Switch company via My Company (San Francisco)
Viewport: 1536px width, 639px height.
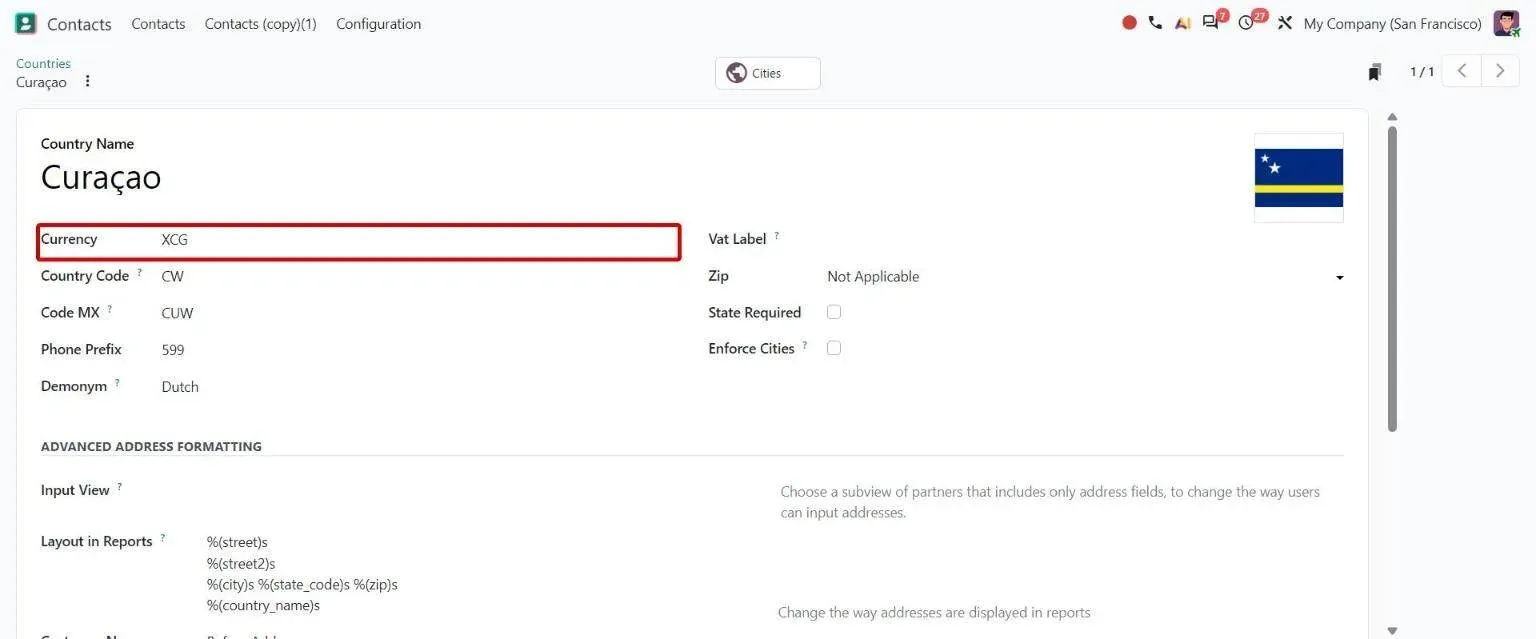[1392, 24]
